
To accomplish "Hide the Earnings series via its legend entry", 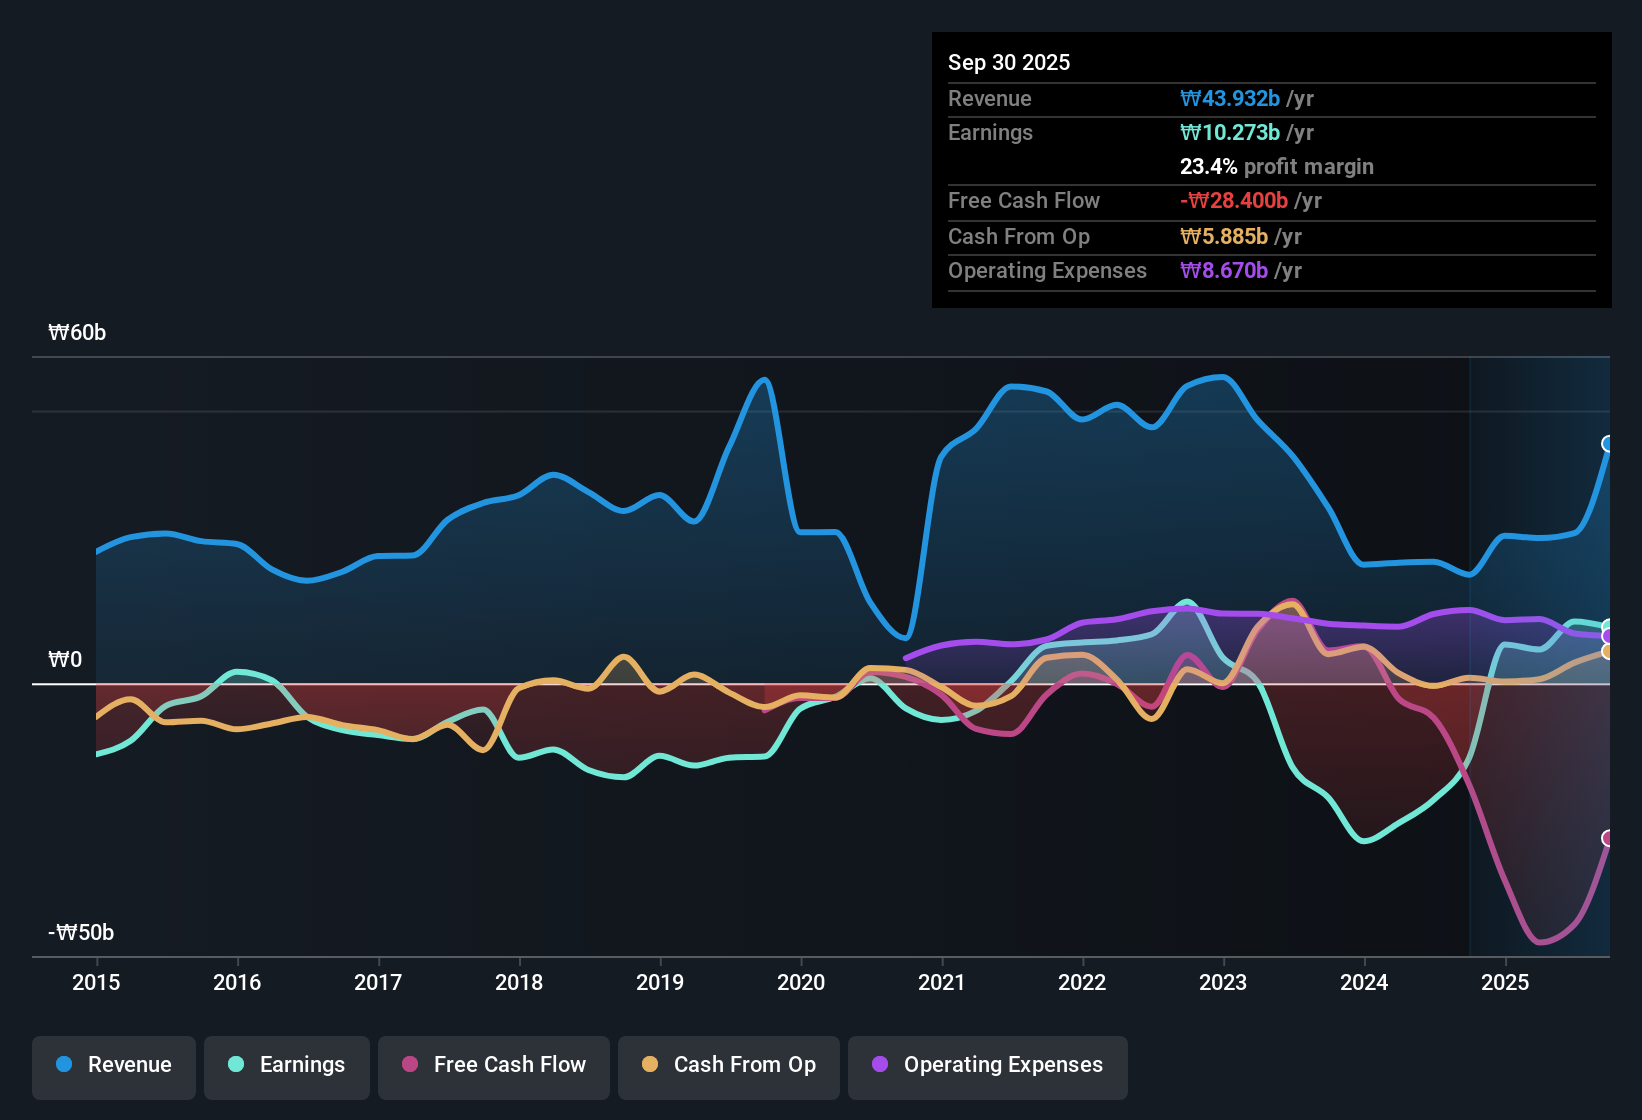I will (x=286, y=1065).
